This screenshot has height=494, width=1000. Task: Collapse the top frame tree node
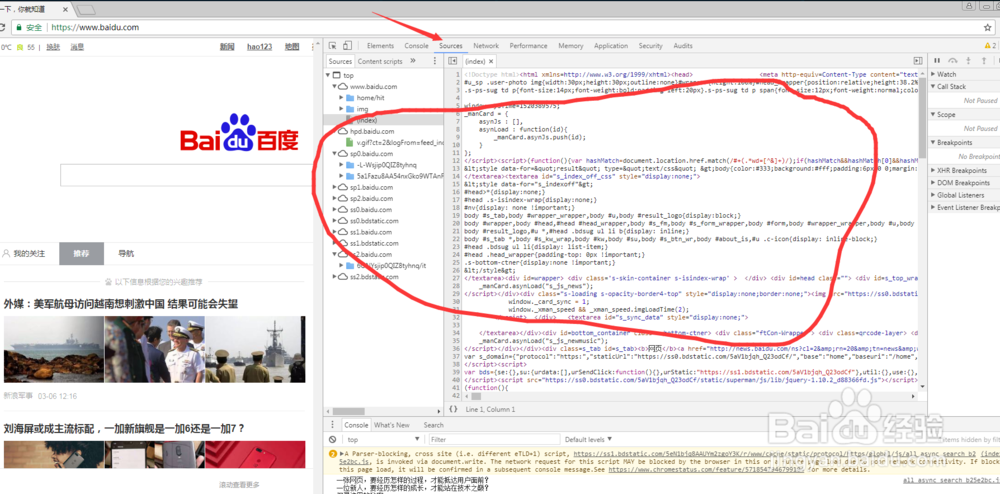coord(327,75)
